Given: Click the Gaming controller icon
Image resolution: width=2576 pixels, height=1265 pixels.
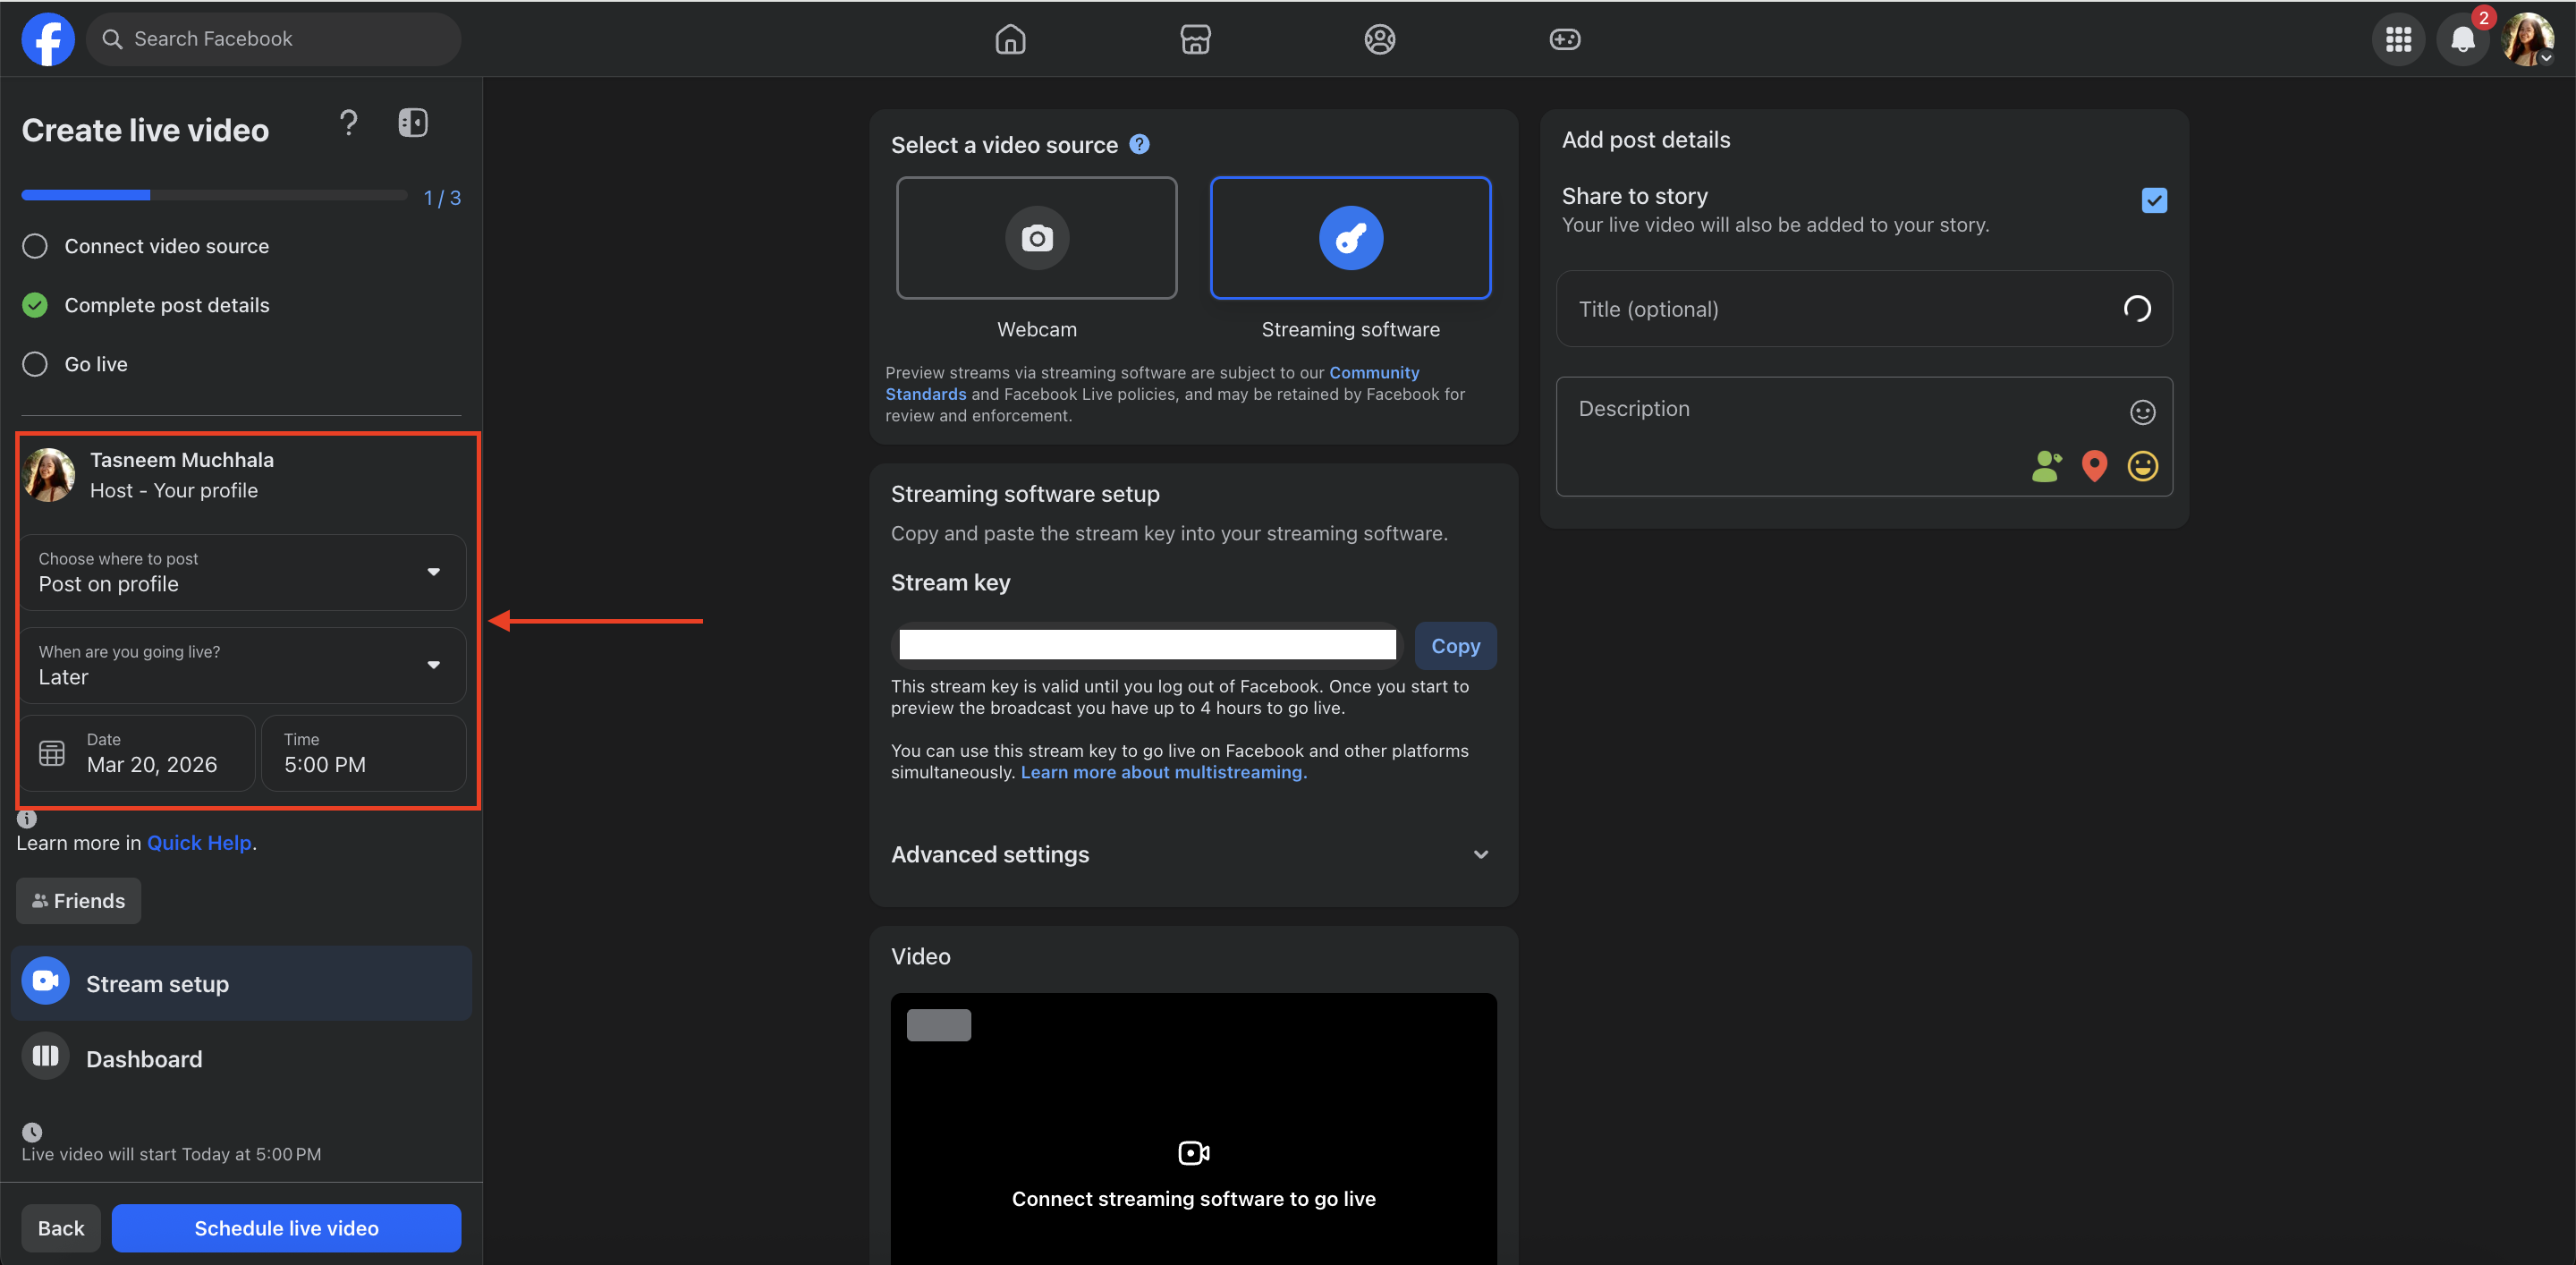Looking at the screenshot, I should click(1564, 39).
